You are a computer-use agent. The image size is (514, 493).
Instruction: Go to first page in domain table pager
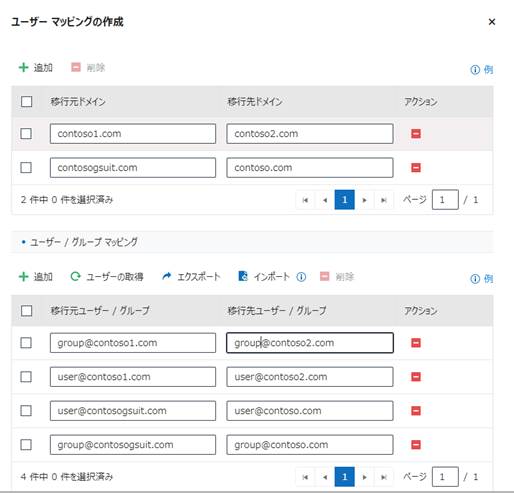(305, 200)
